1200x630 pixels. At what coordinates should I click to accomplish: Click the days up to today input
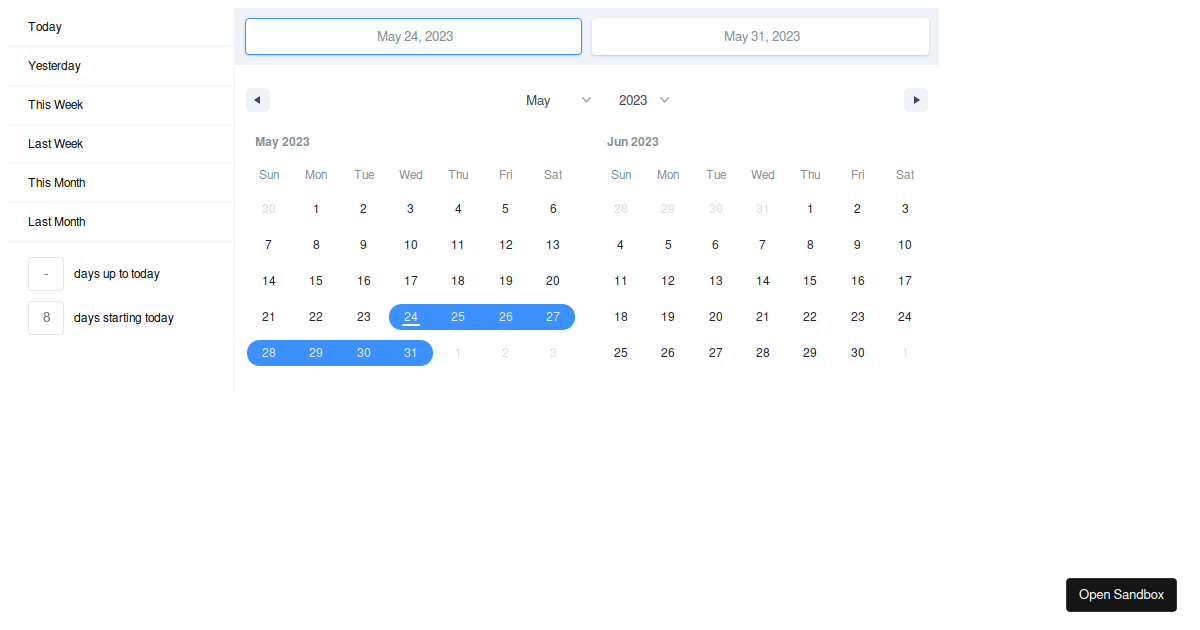click(x=46, y=274)
